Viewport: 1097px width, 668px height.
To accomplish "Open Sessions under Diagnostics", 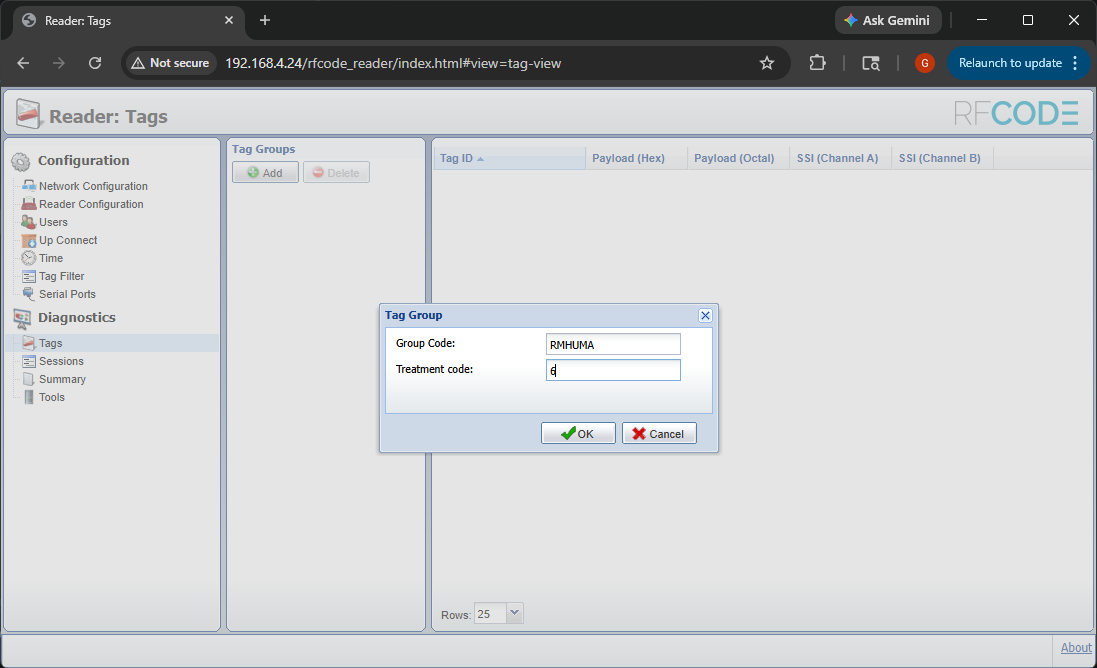I will [61, 361].
